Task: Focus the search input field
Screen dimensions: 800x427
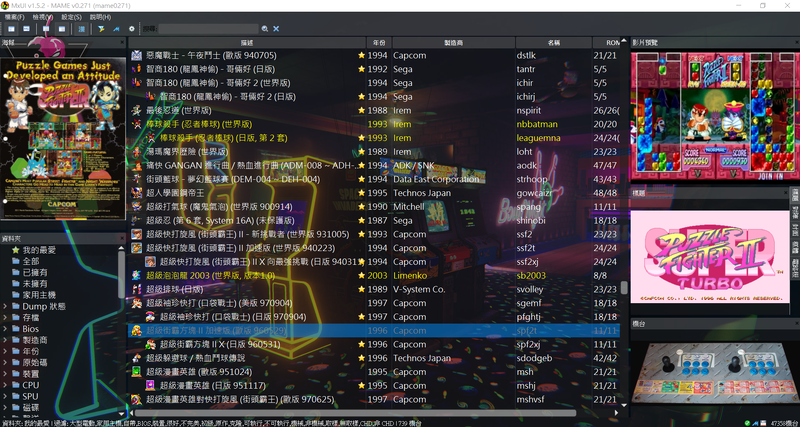Action: [208, 29]
